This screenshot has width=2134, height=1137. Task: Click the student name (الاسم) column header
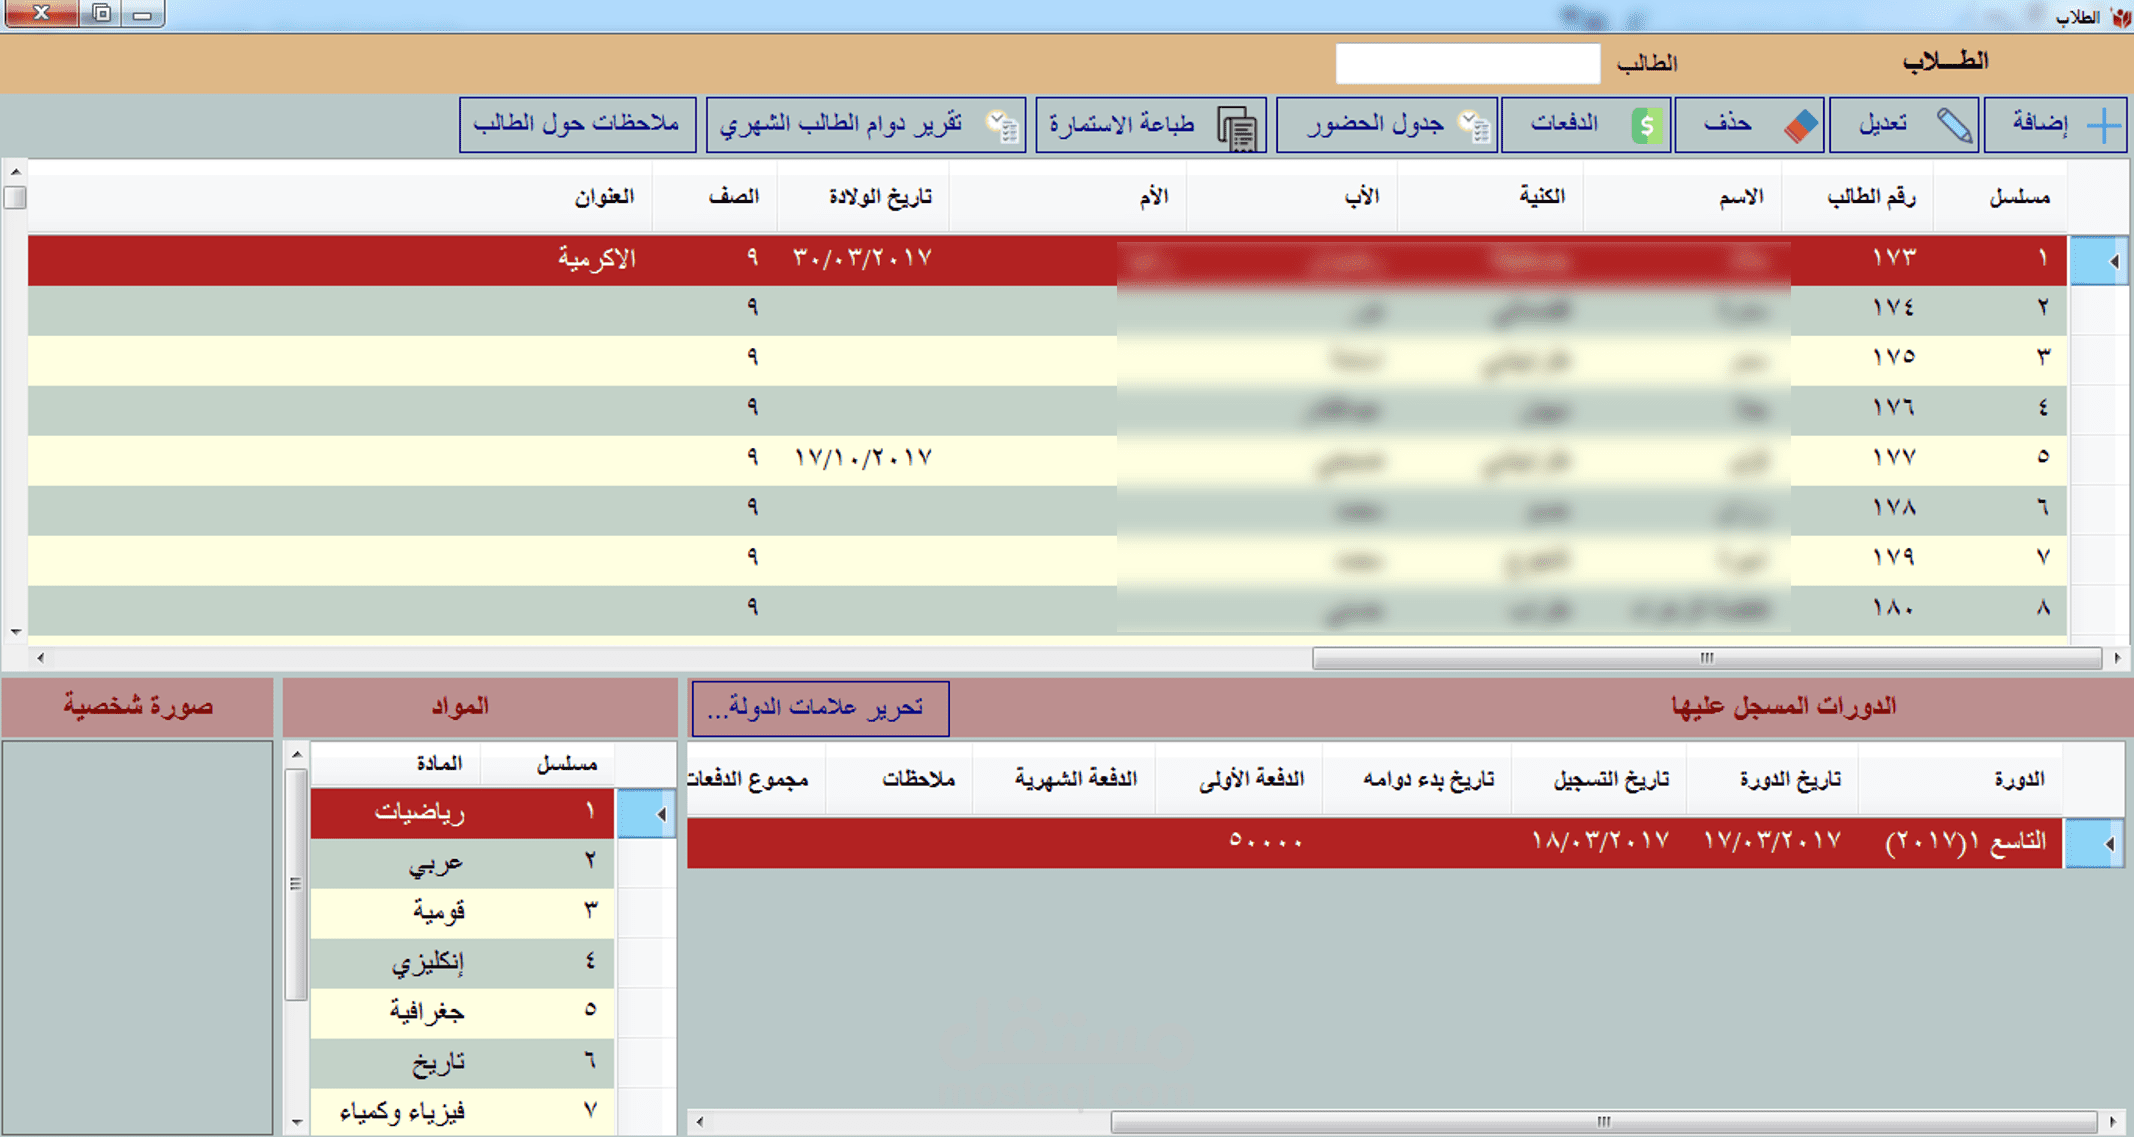[1740, 197]
